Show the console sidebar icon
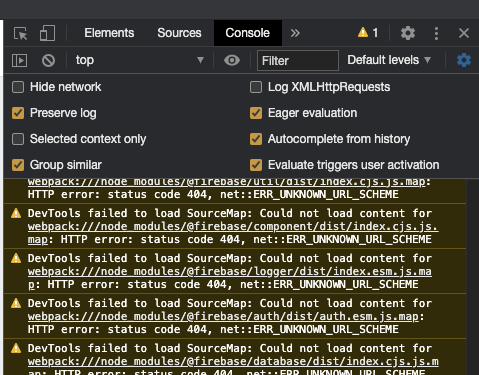Viewport: 479px width, 375px height. click(20, 60)
